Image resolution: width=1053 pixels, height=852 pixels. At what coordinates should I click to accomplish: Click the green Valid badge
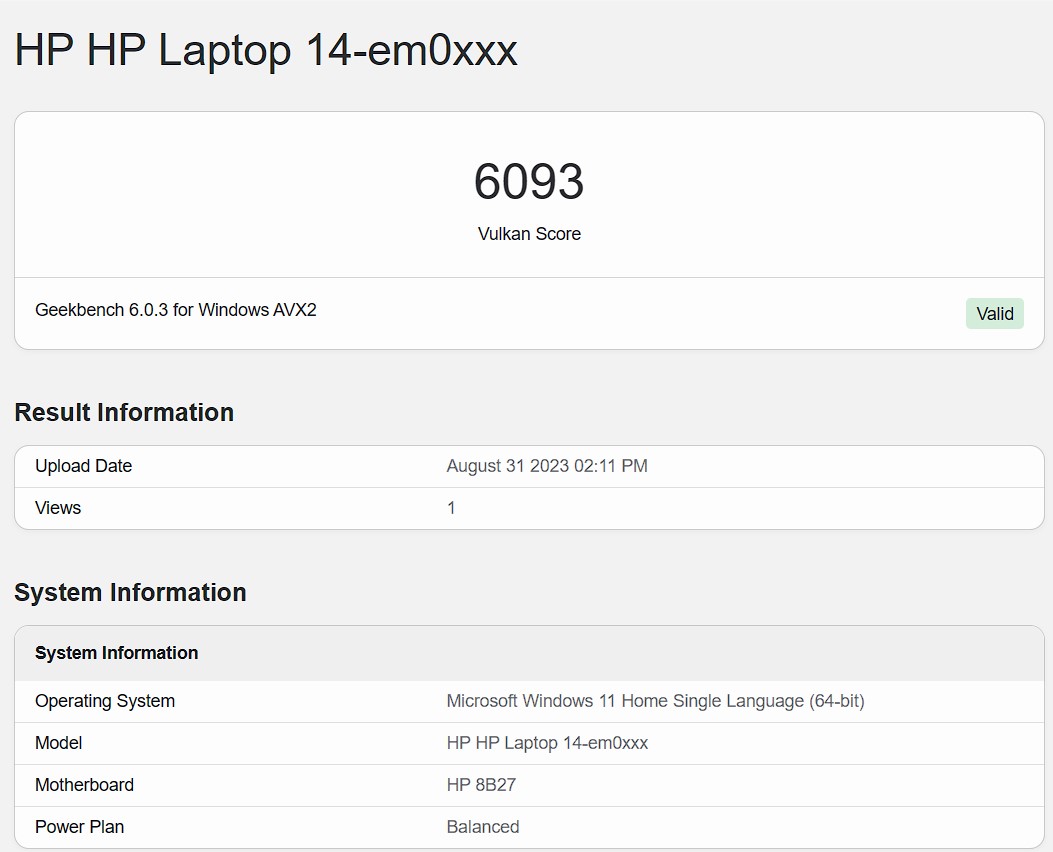click(x=995, y=314)
